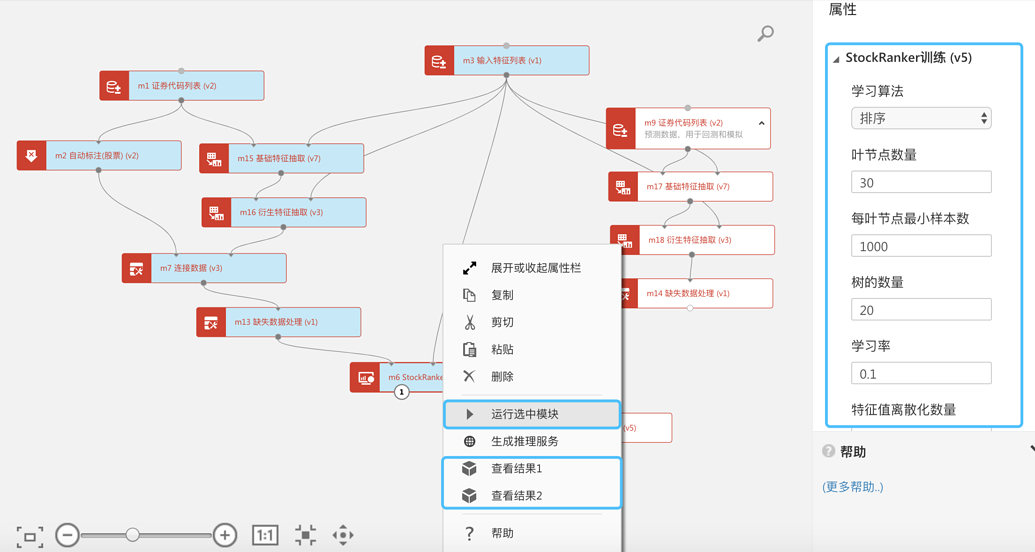Click the 每叶节点最小样本数 input field

coord(921,246)
